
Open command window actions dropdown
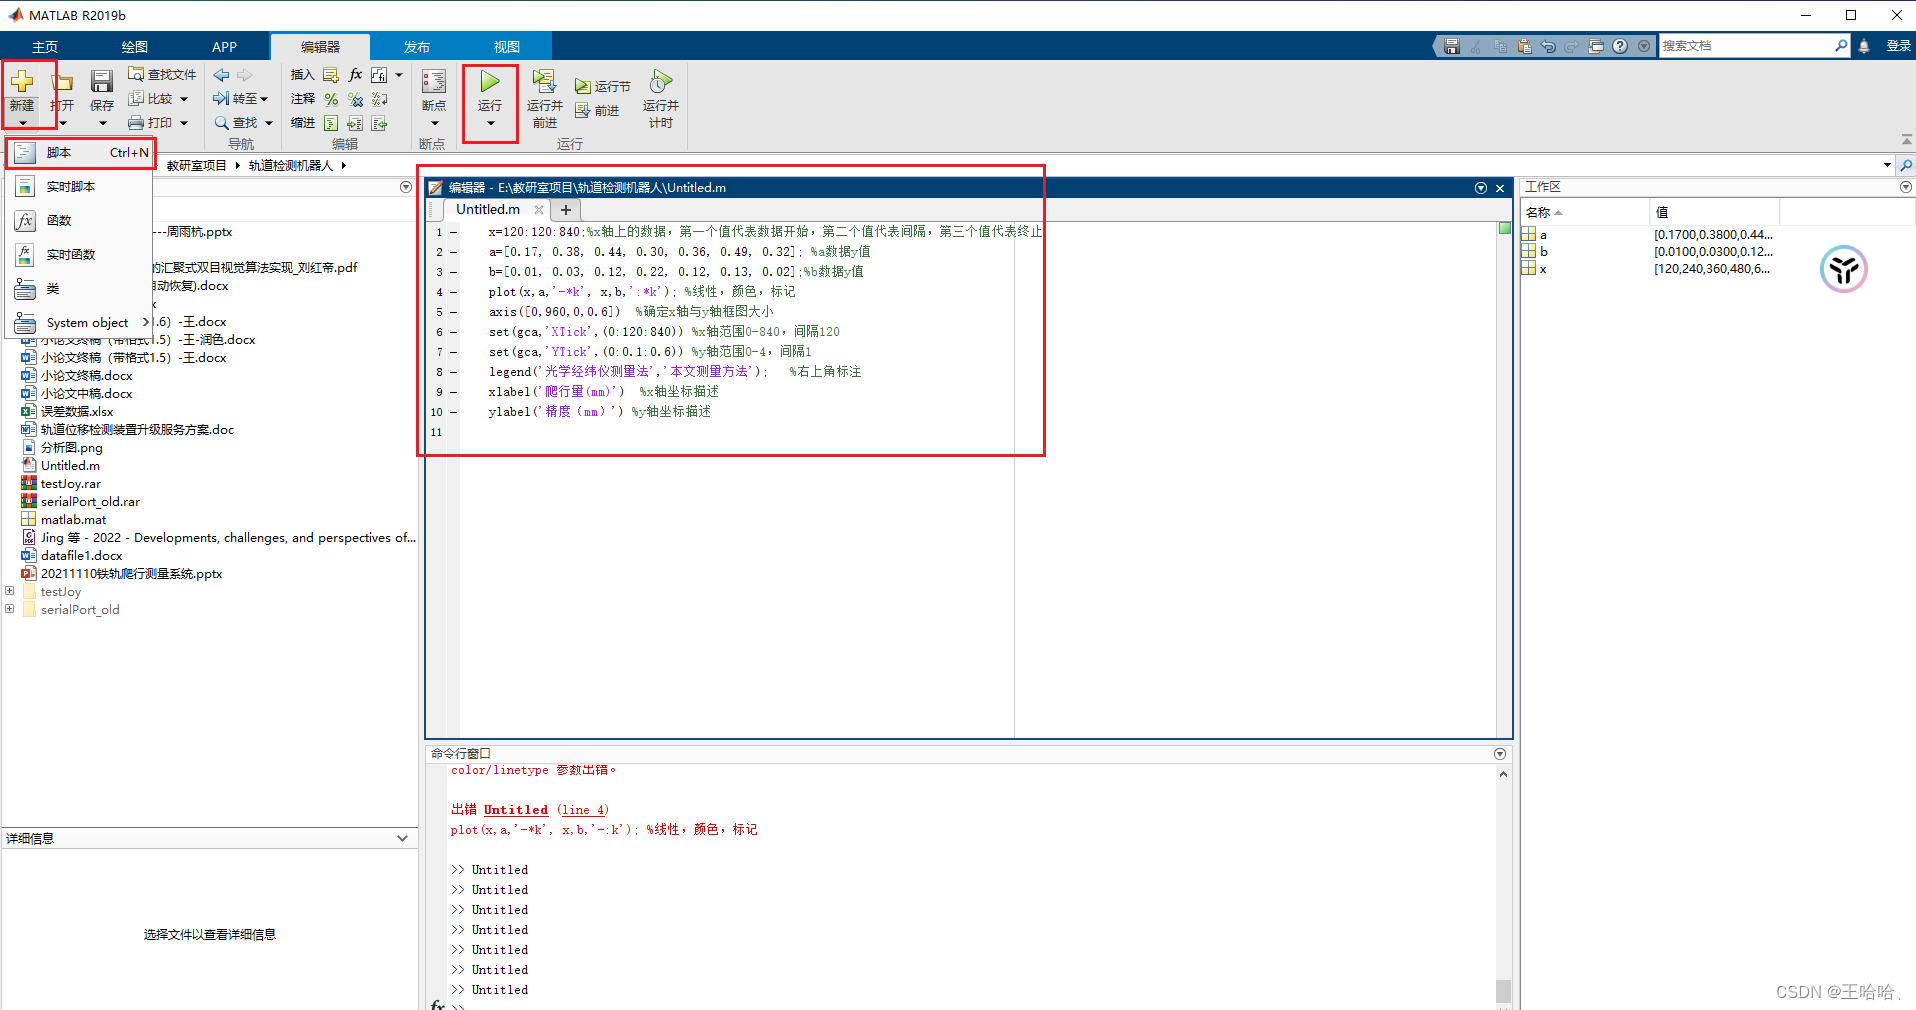[x=1500, y=754]
